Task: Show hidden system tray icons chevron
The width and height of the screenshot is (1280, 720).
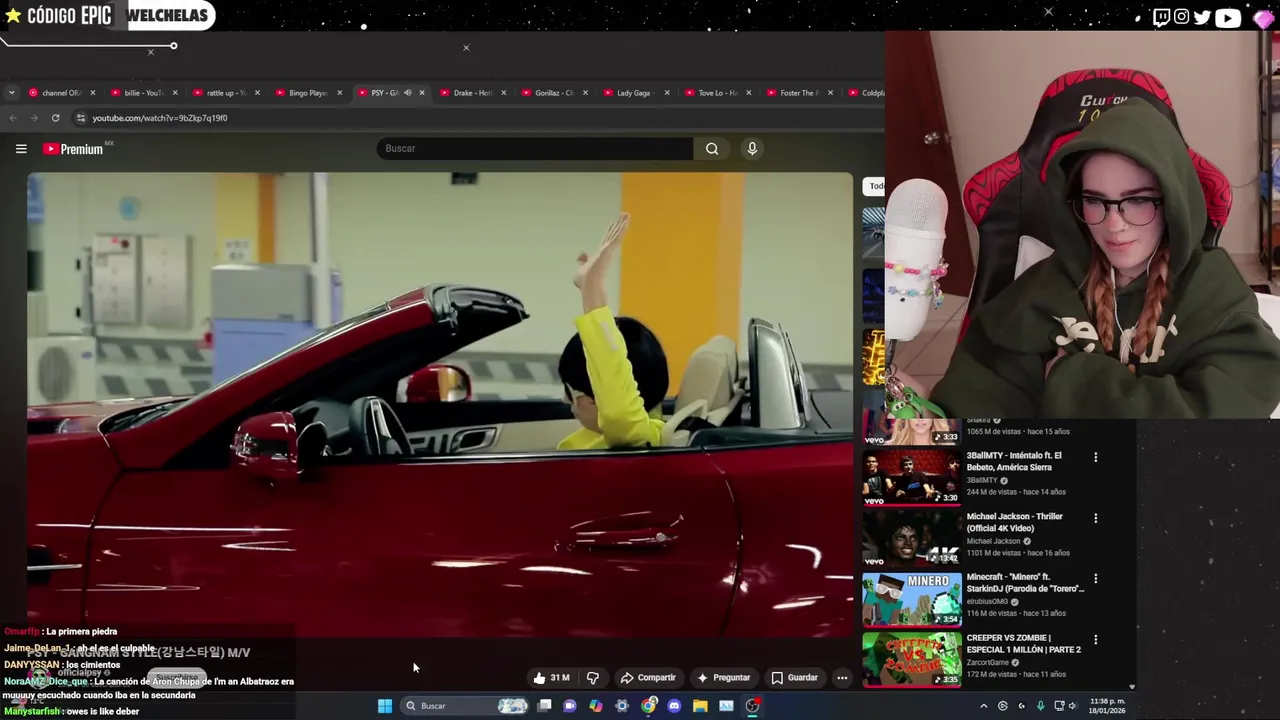Action: (983, 706)
